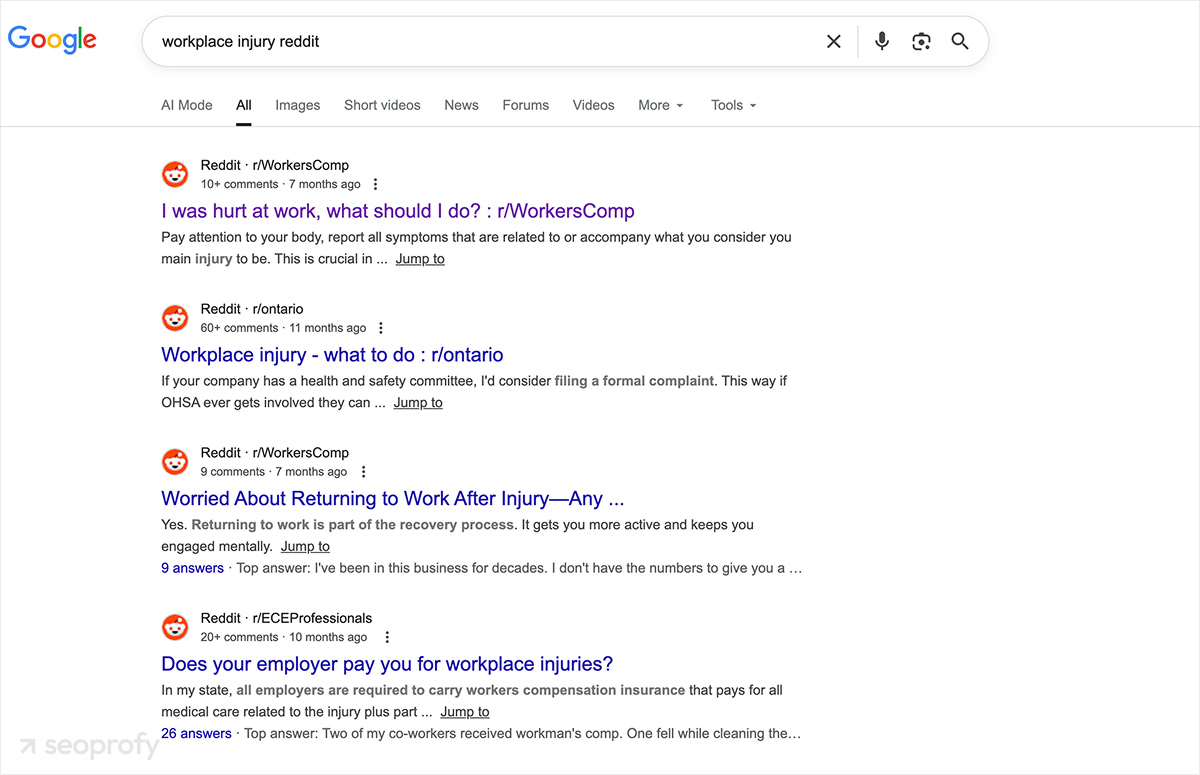Open the three-dot menu on the first result
1200x775 pixels.
coord(375,184)
